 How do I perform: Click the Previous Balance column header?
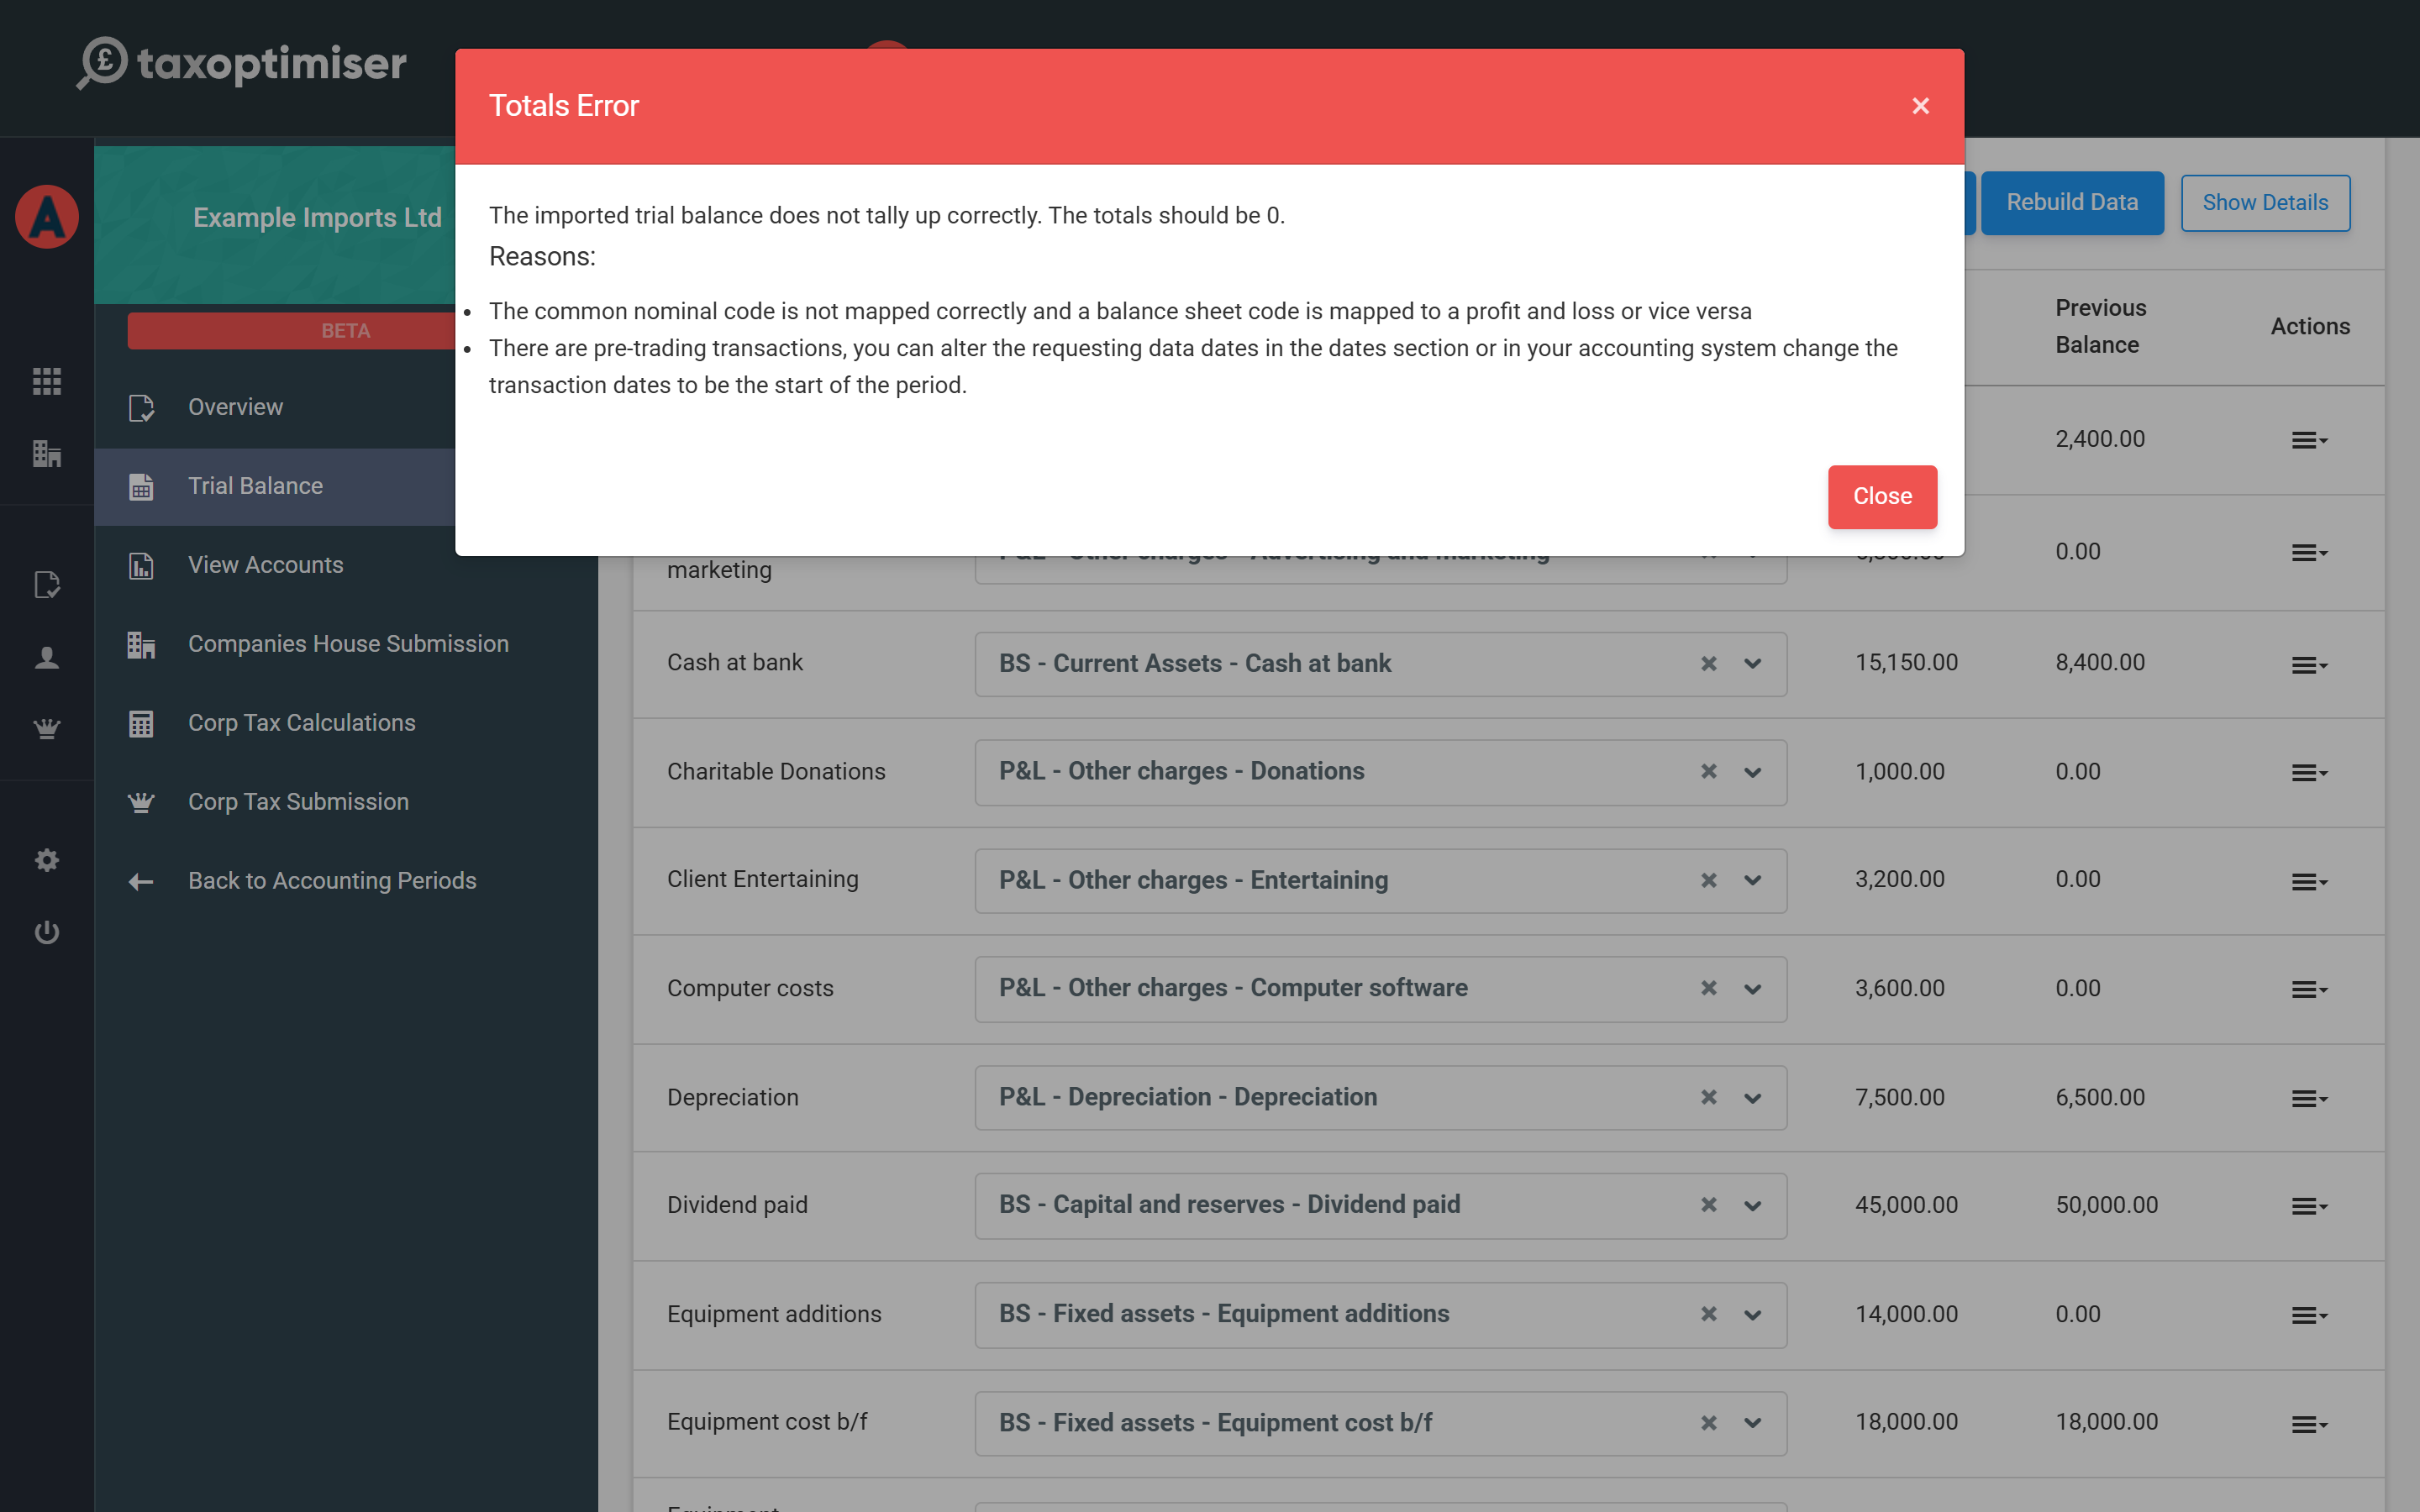2101,326
